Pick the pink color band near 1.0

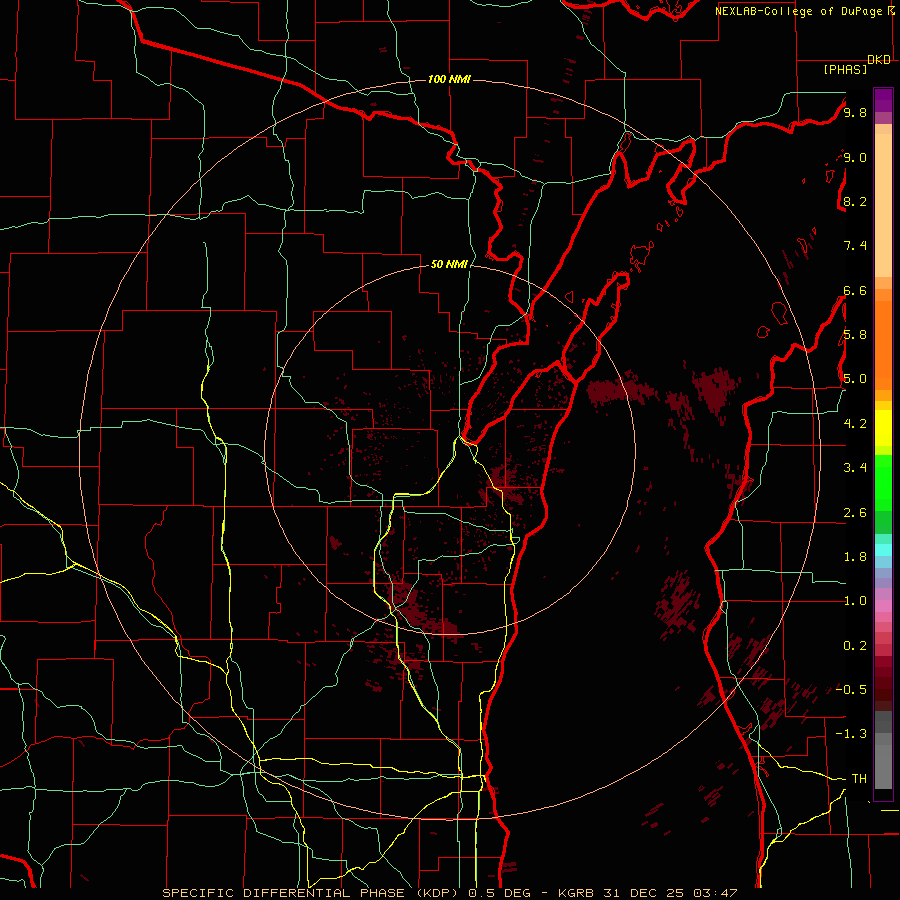coord(883,606)
